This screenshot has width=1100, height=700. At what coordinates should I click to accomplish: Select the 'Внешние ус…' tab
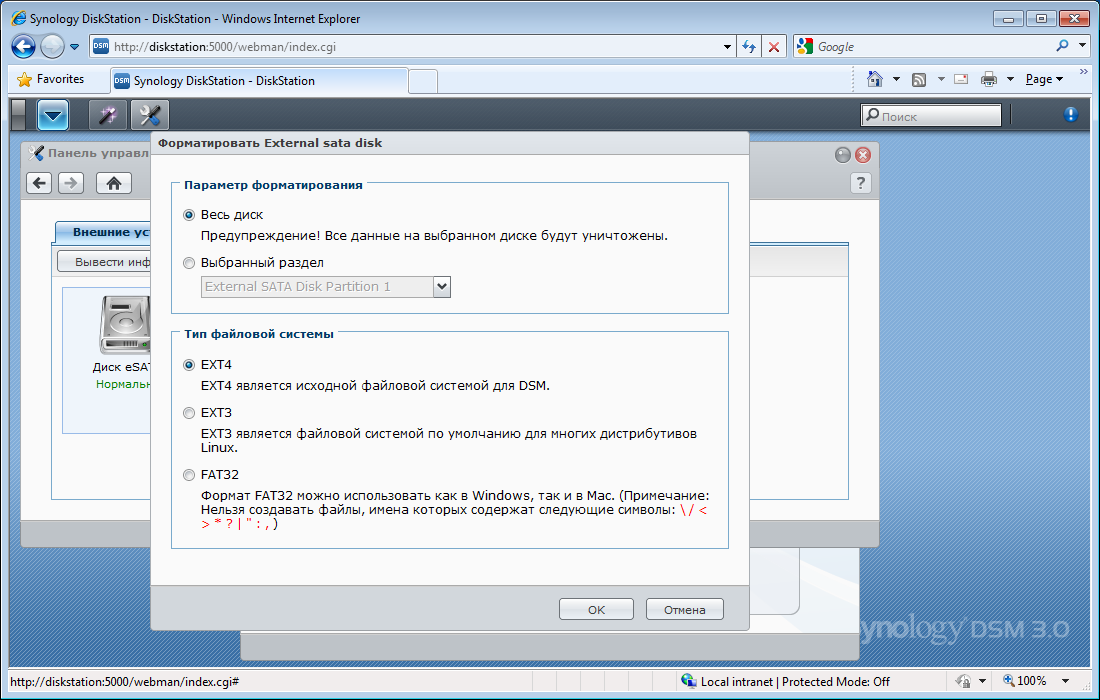103,232
